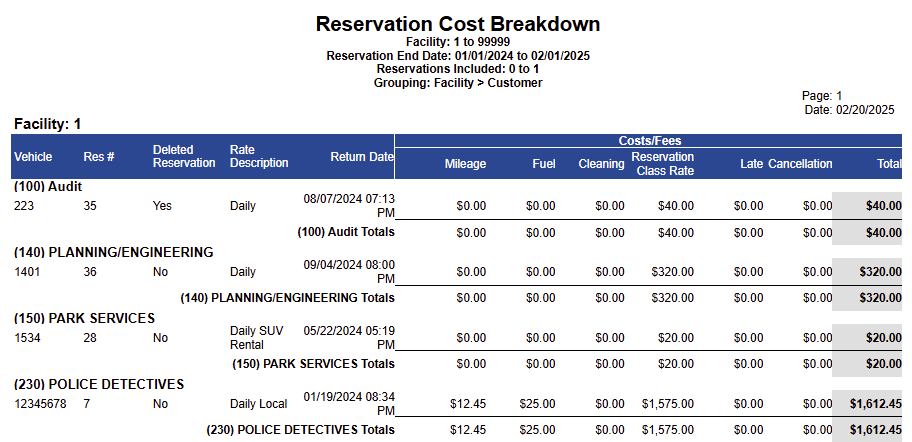
Task: Select the Daily SUV Rental rate description
Action: tap(256, 337)
